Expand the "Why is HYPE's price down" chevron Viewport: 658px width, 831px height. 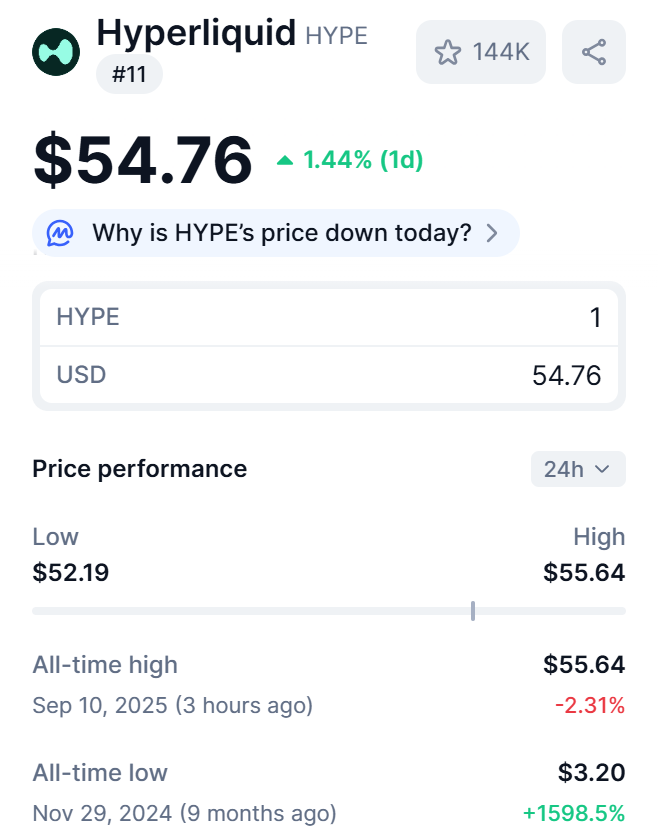(492, 234)
